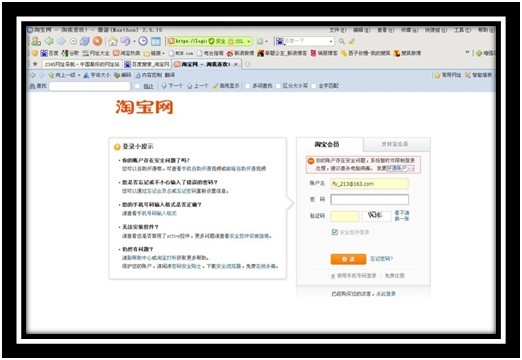Open the 文件 menu
This screenshot has width=522, height=360.
pos(338,30)
